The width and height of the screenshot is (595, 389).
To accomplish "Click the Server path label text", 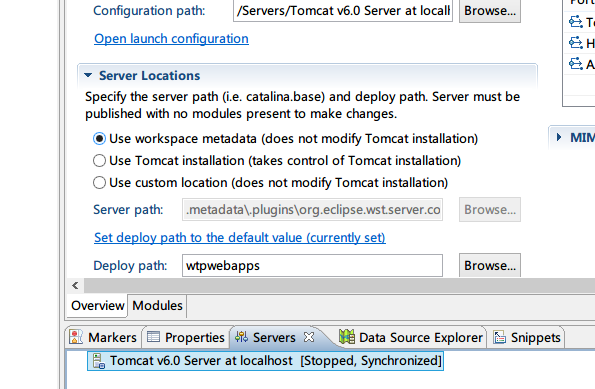I will point(128,210).
